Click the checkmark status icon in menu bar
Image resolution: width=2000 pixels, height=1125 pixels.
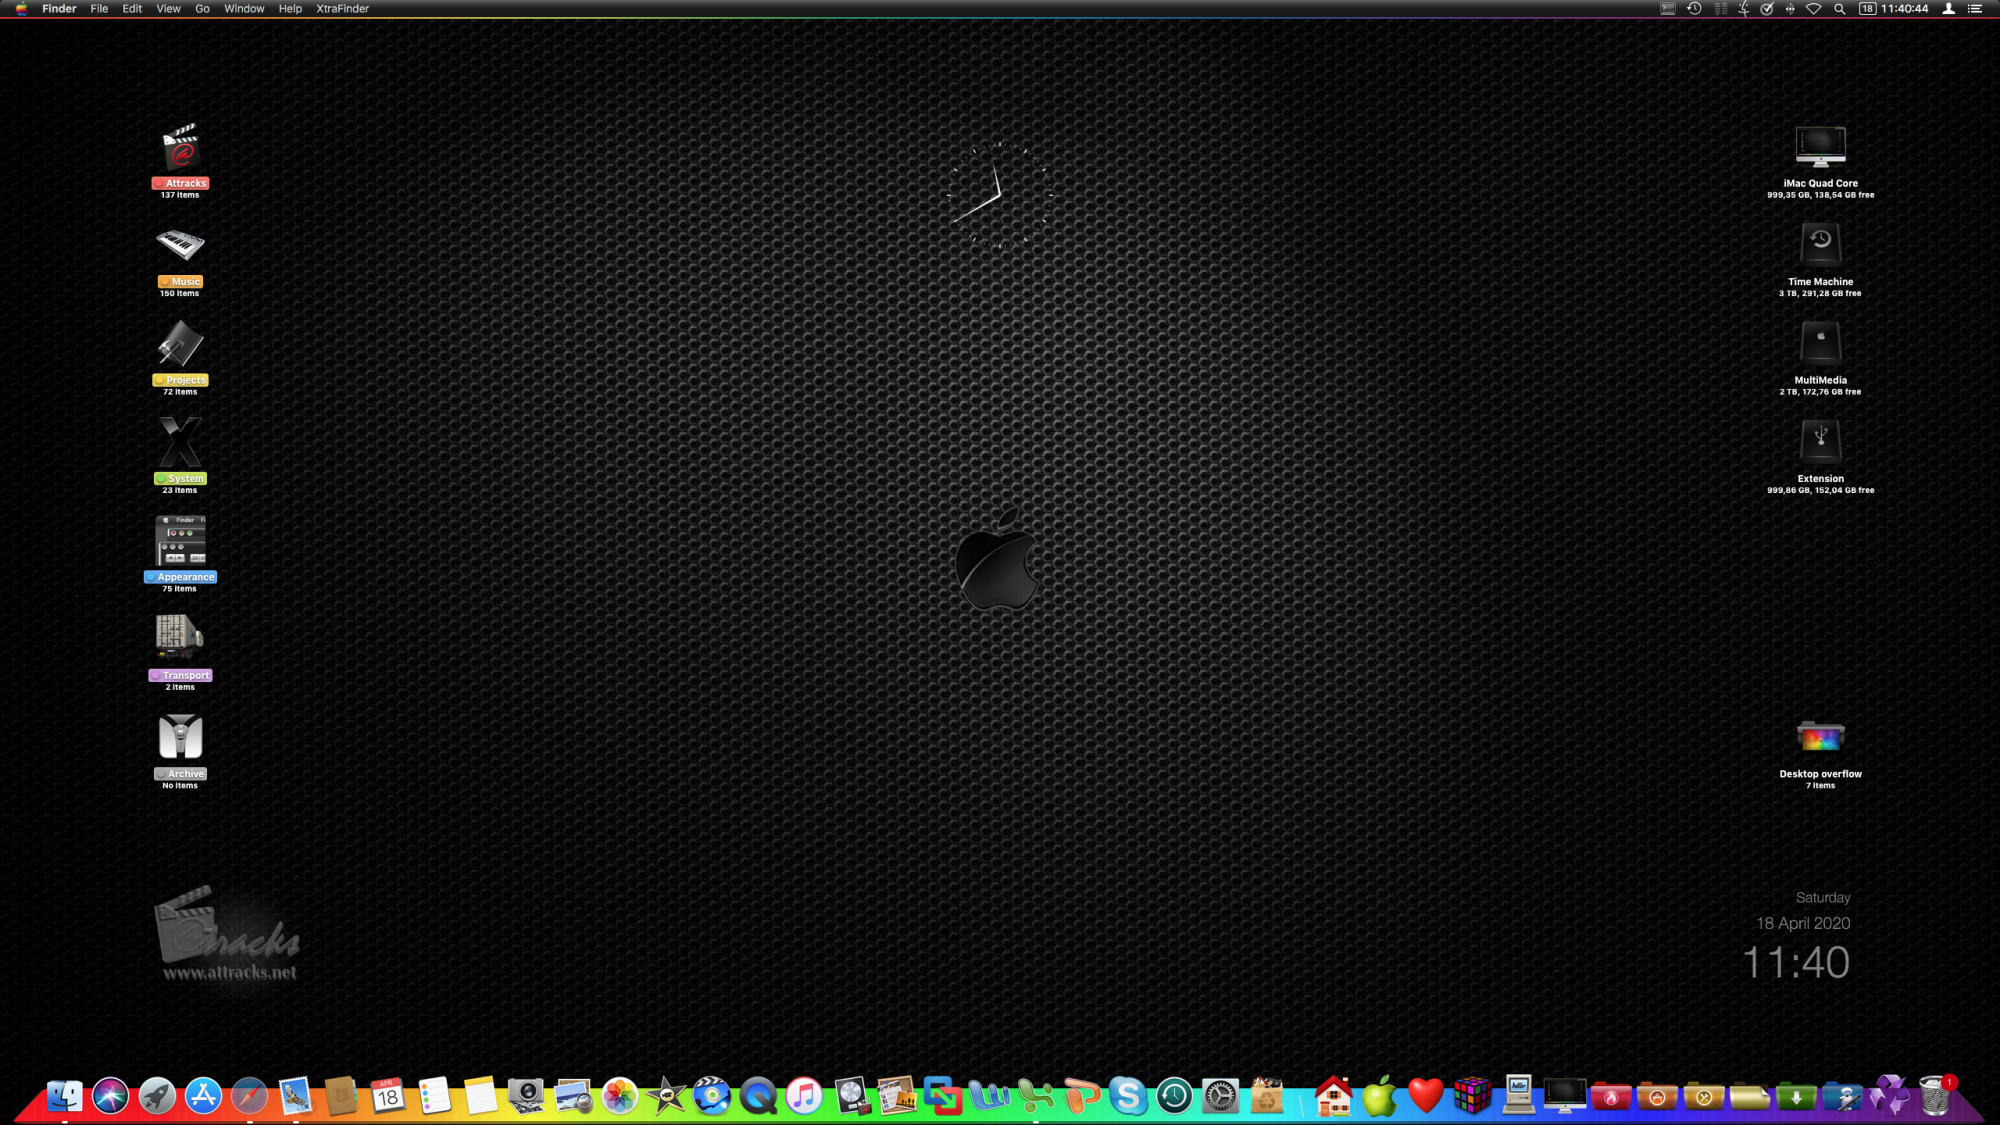tap(1767, 9)
